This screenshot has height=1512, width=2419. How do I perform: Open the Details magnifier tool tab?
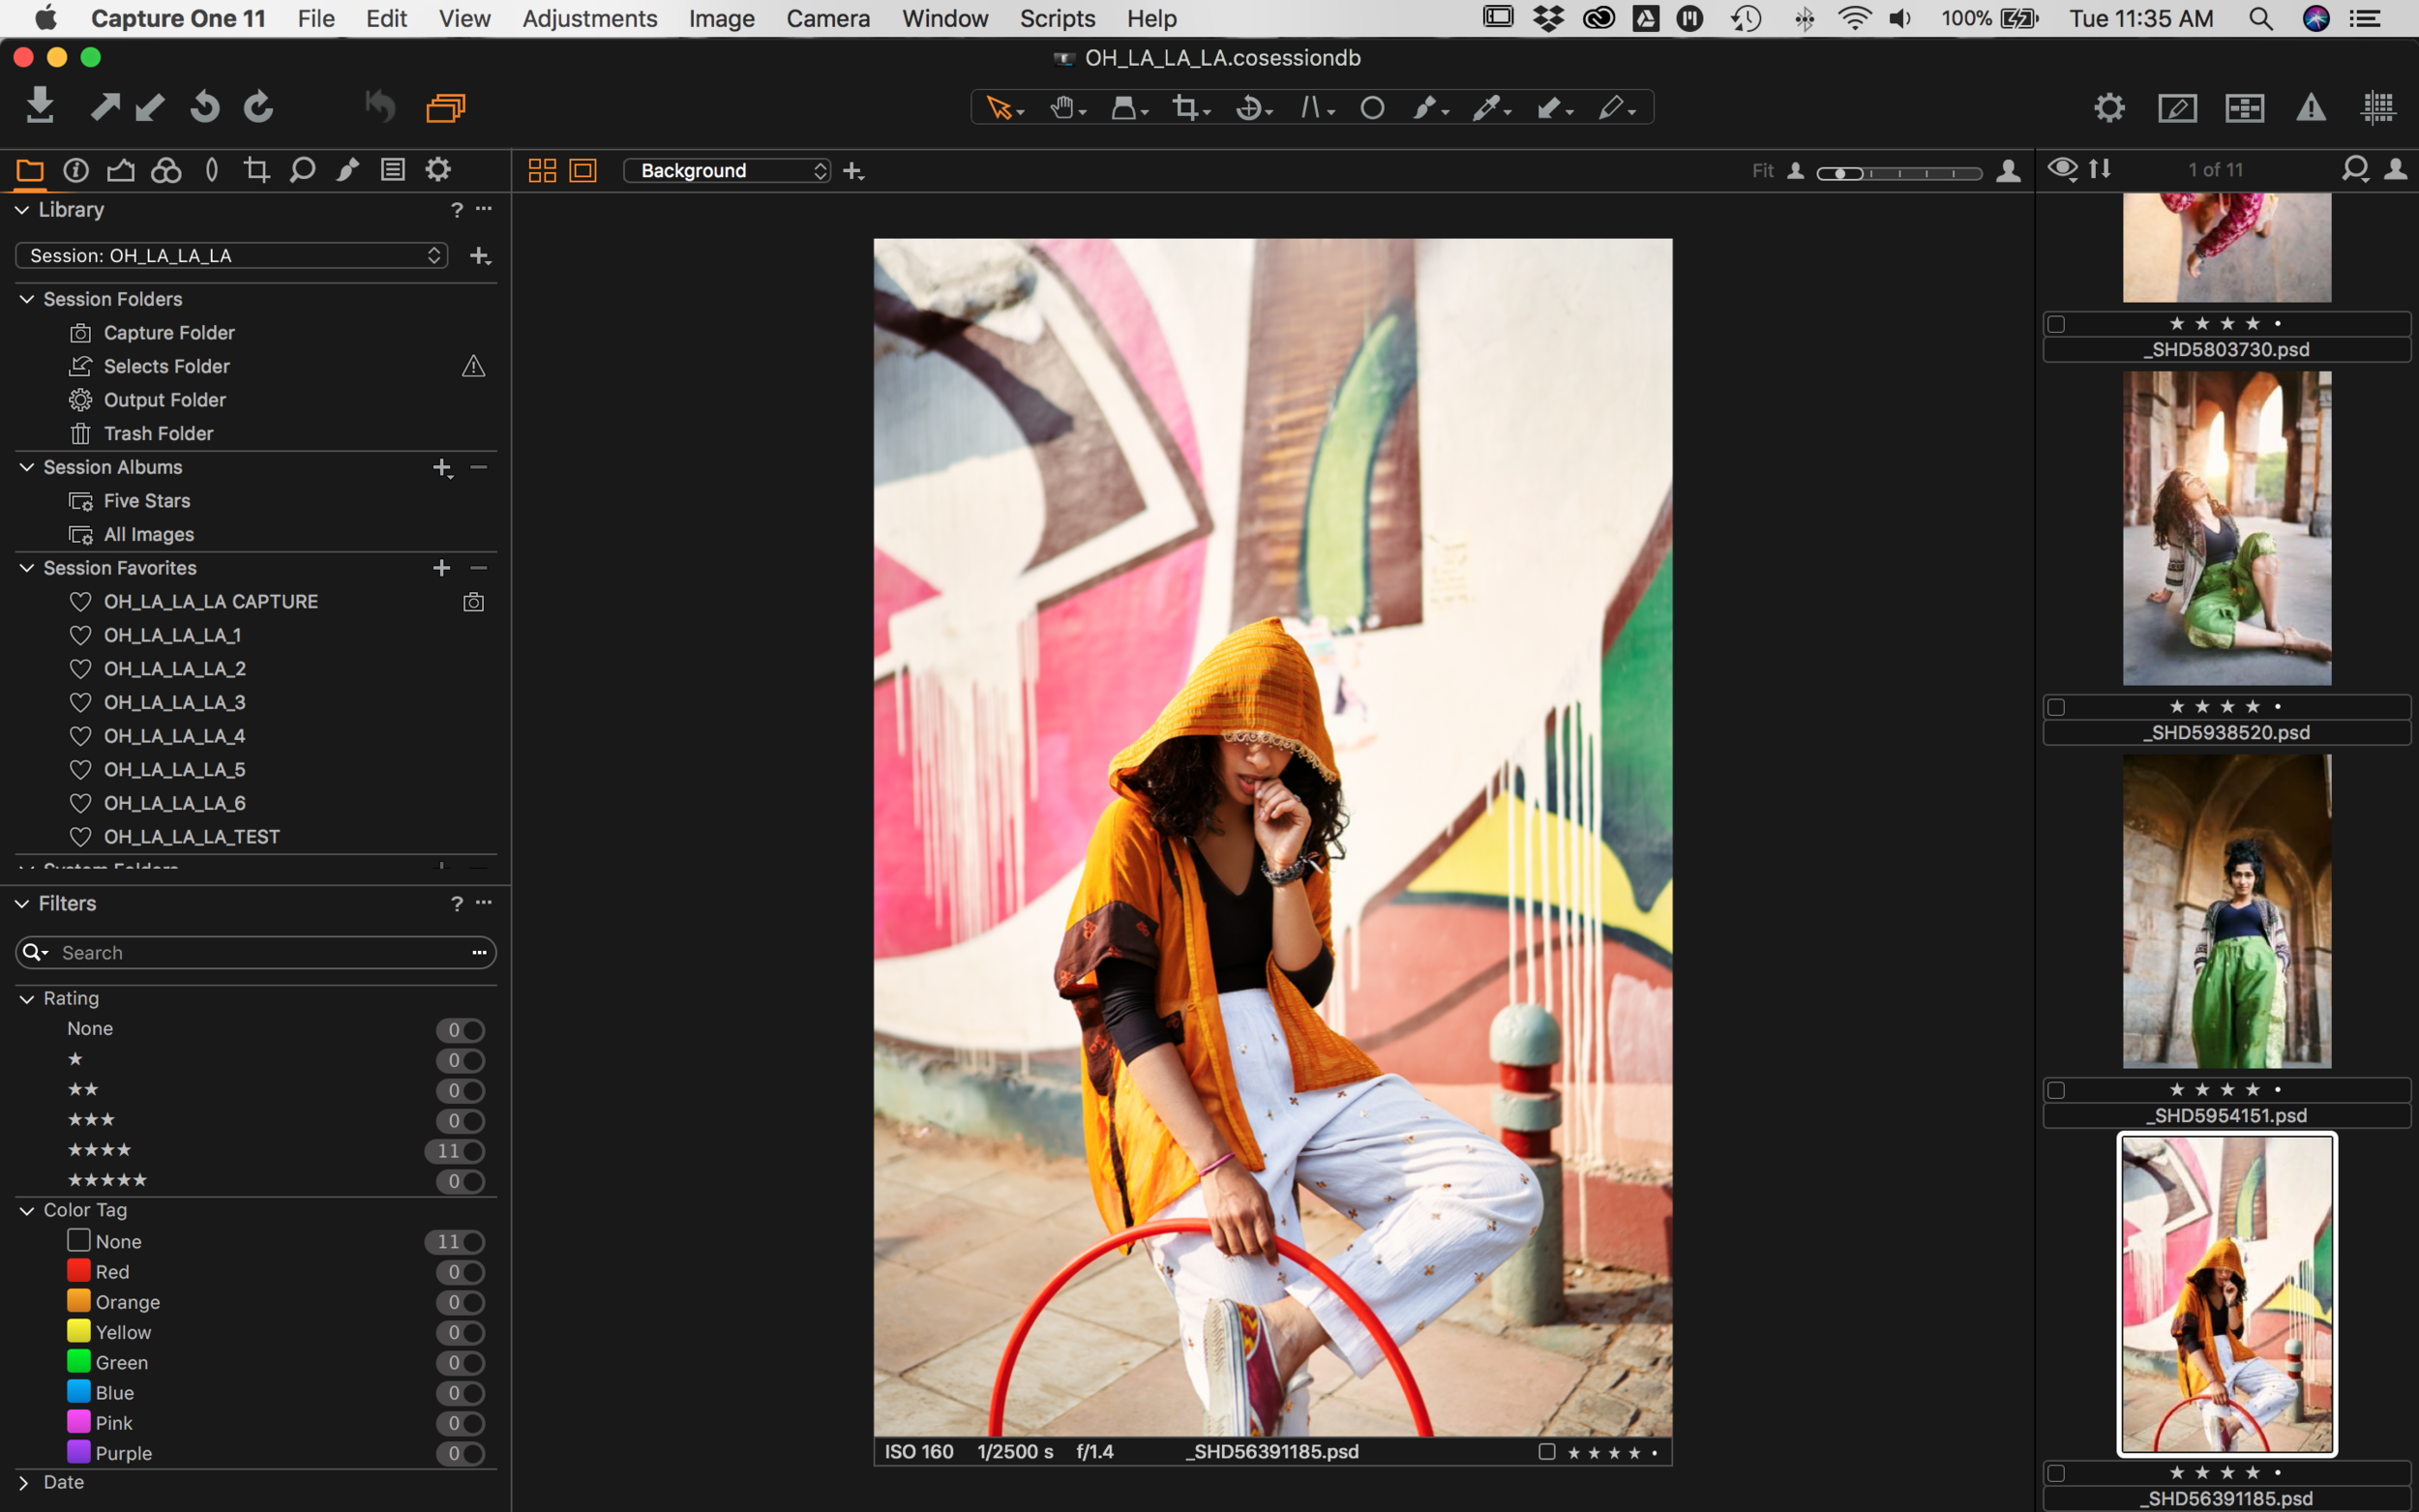pyautogui.click(x=302, y=170)
